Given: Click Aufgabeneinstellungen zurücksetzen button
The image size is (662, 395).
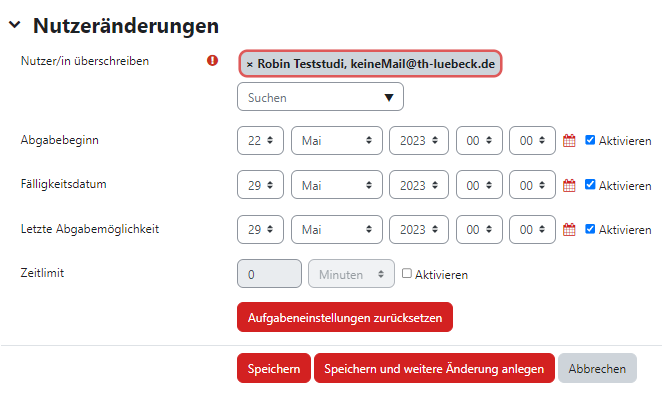Looking at the screenshot, I should [345, 317].
